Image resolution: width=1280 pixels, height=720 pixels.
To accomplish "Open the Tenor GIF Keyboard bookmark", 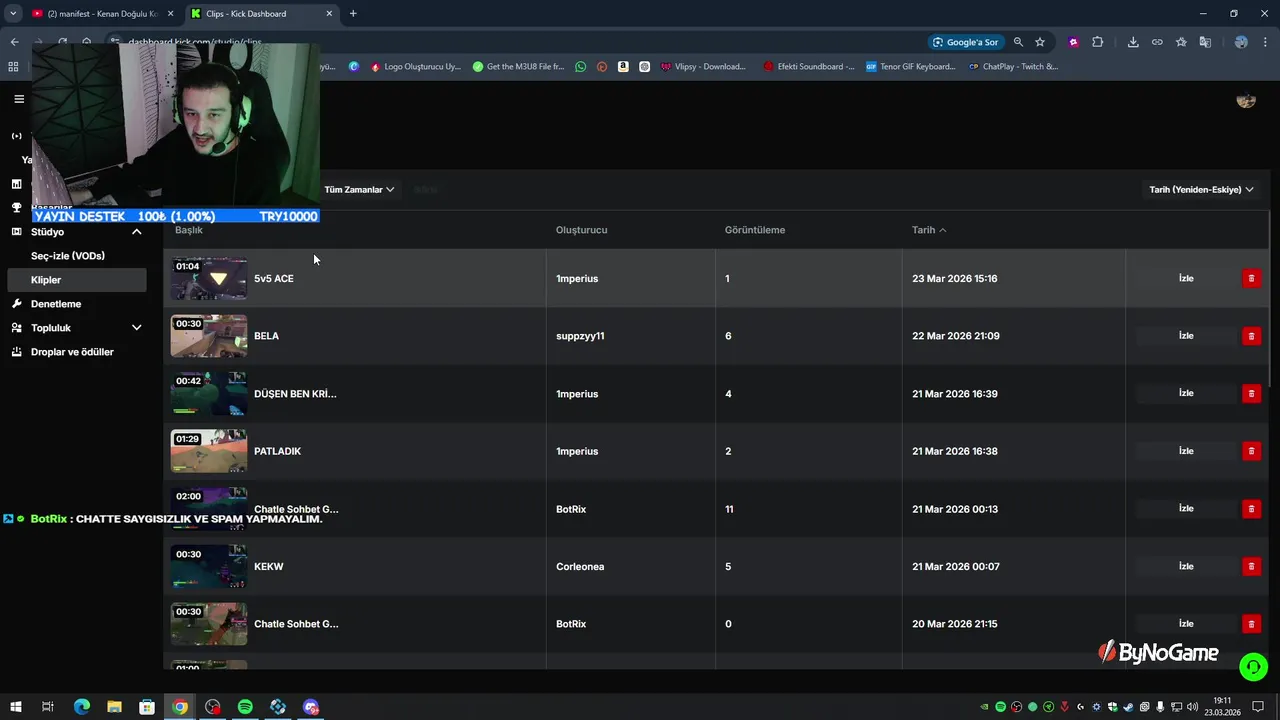I will pos(911,67).
